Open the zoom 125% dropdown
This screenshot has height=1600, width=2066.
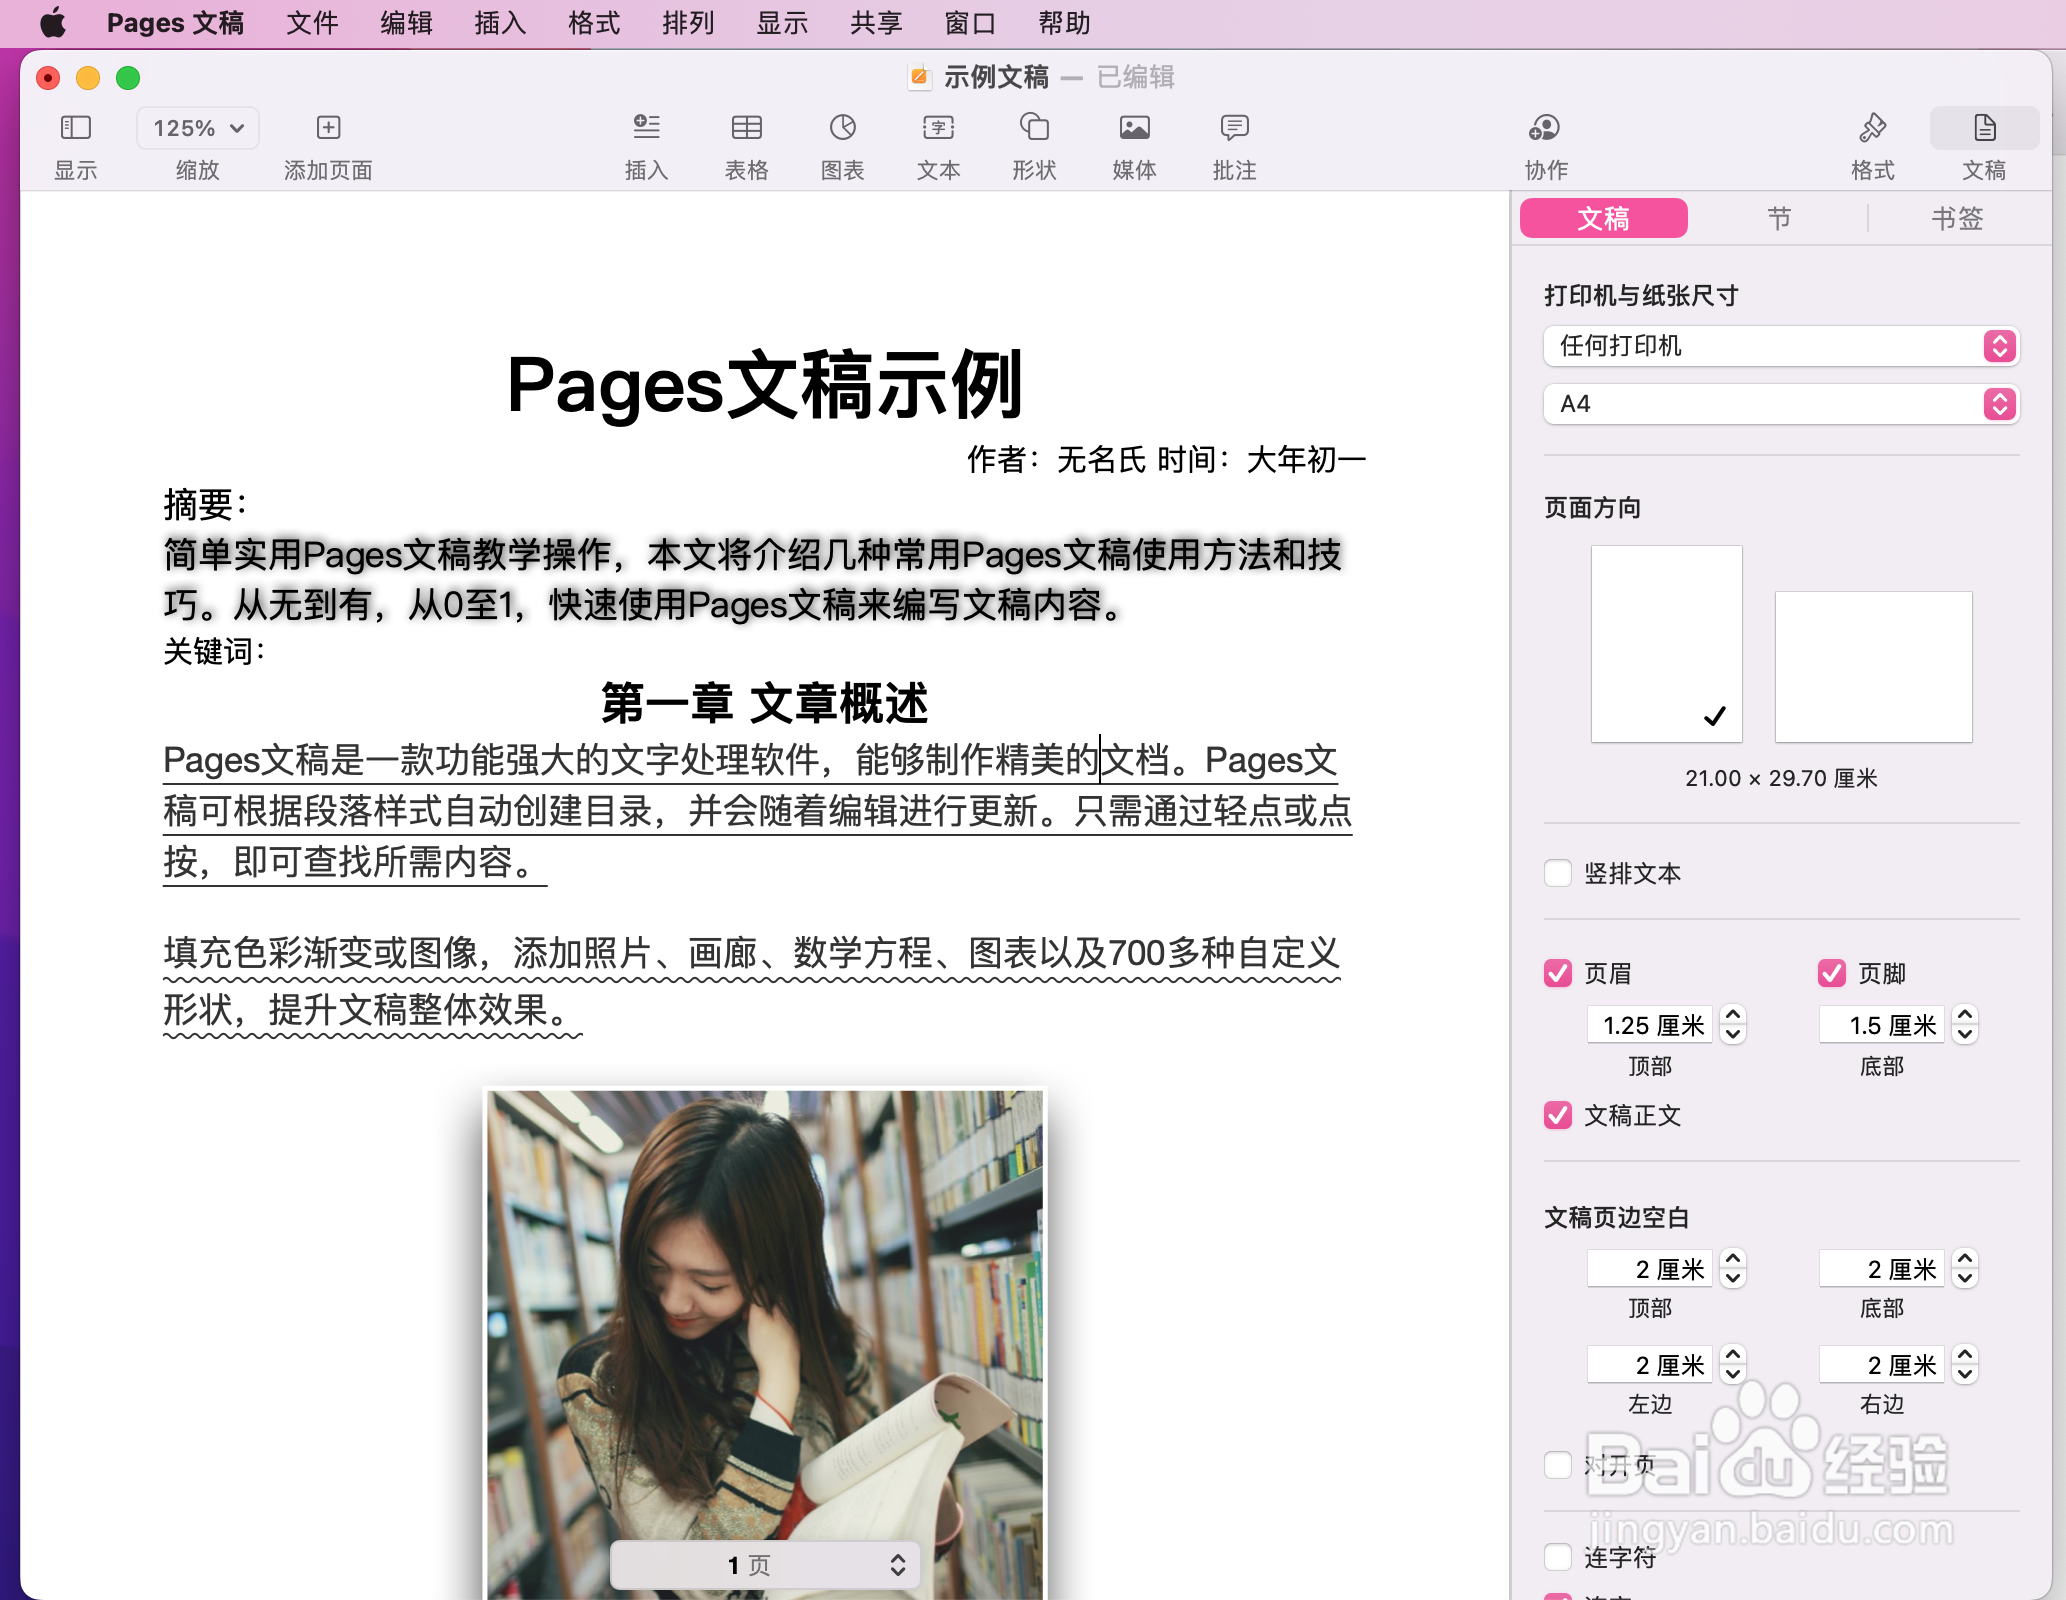tap(198, 128)
